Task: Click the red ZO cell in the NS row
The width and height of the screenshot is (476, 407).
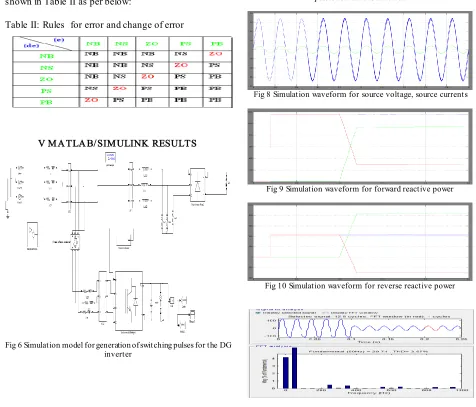Action: (181, 65)
